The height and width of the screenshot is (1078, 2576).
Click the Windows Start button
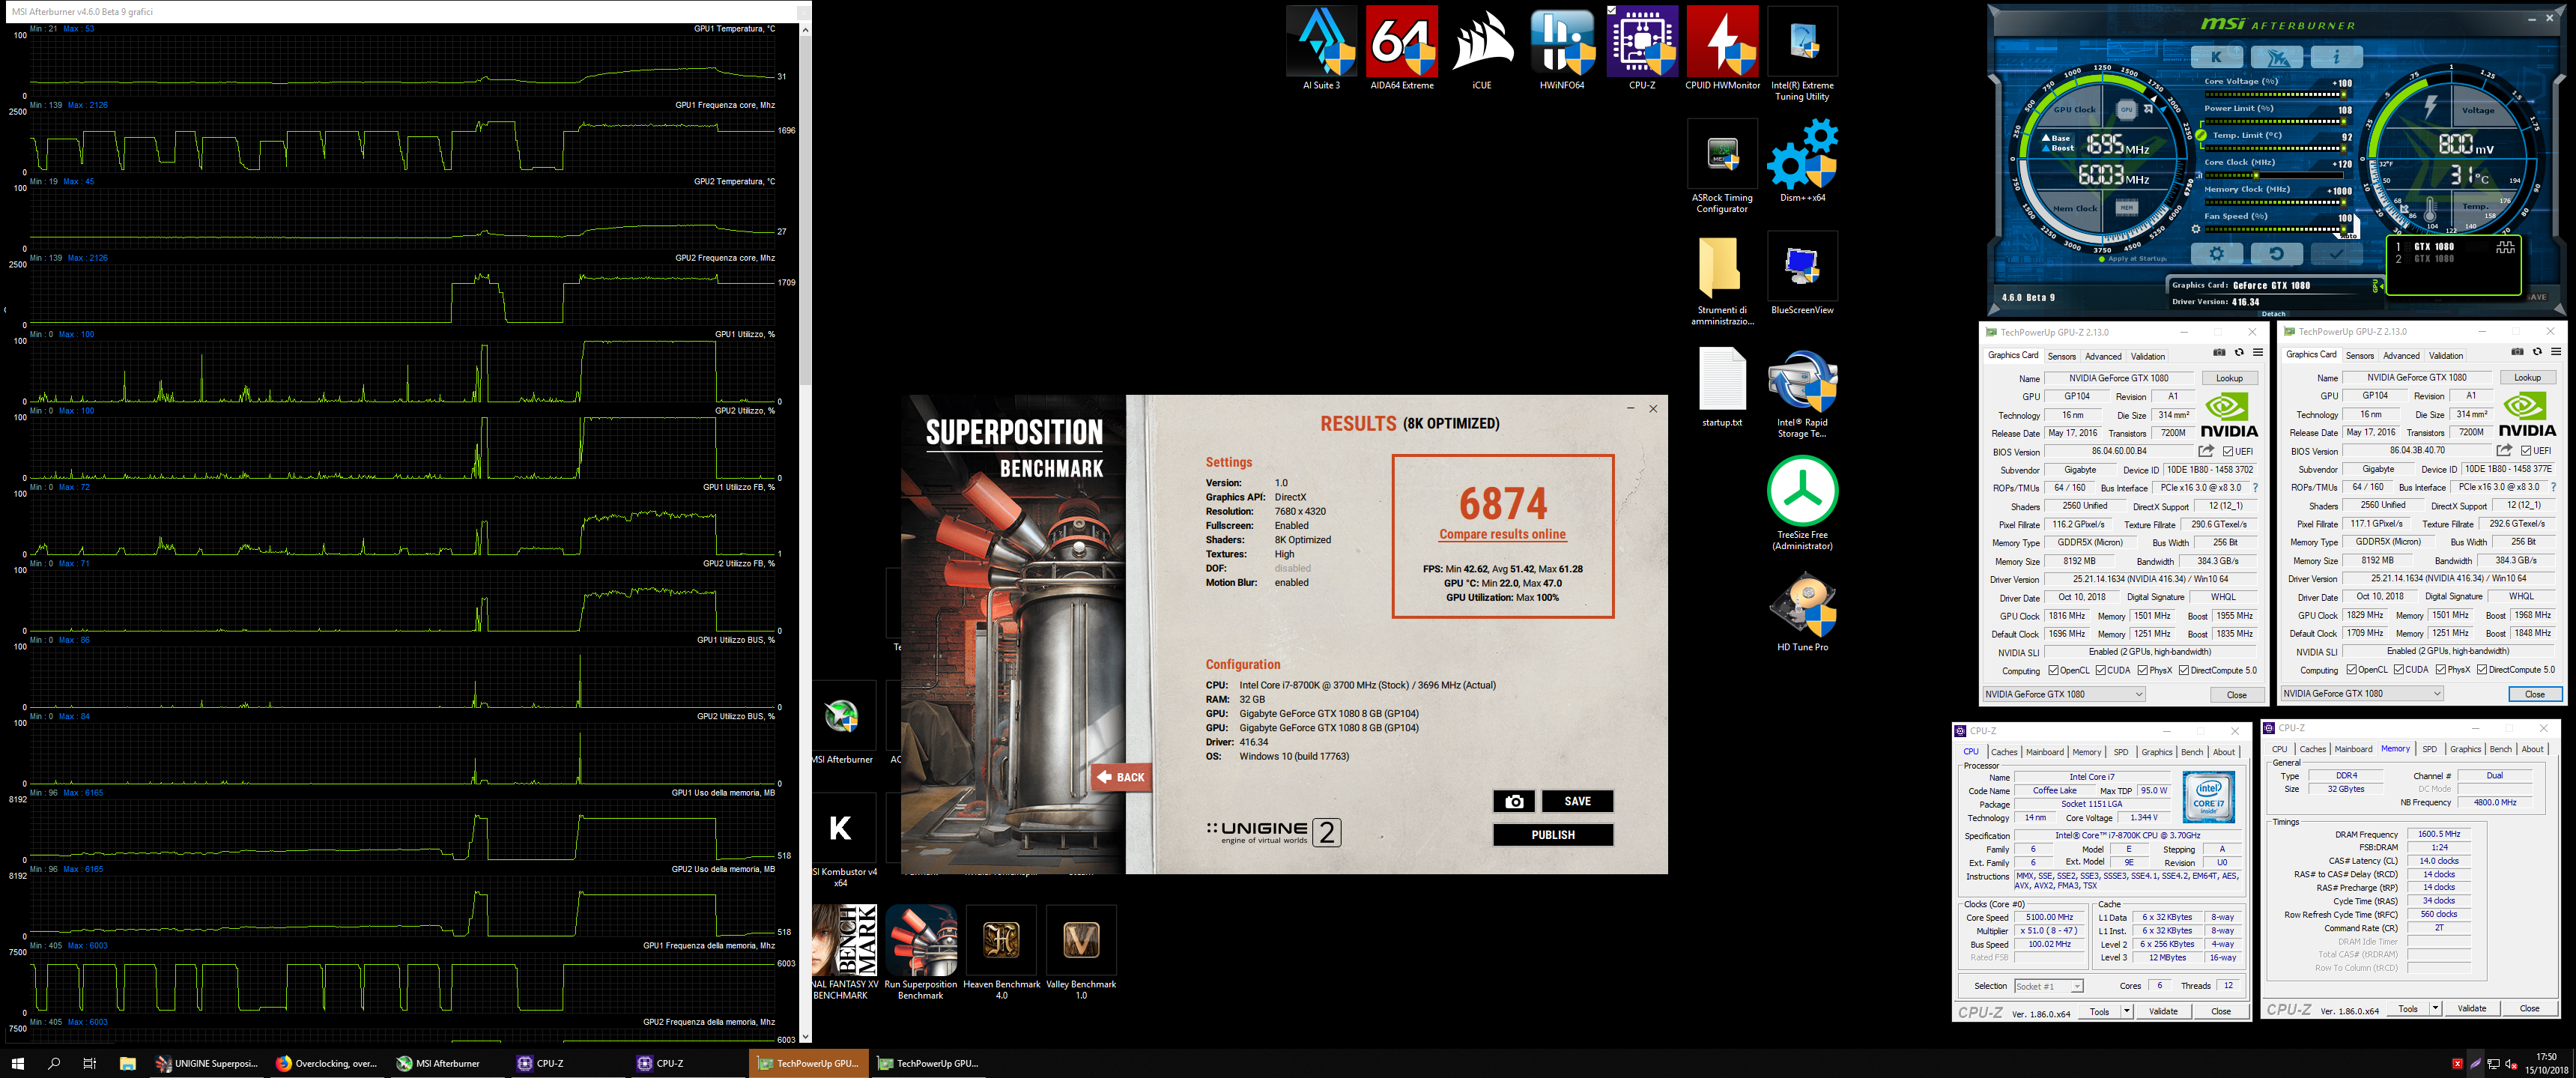(17, 1063)
